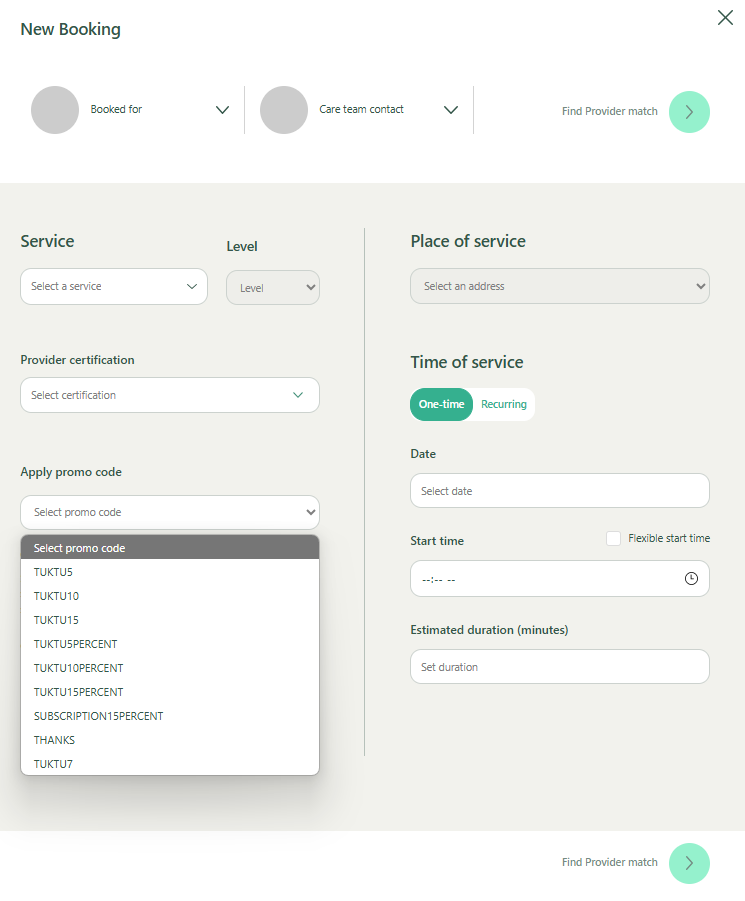The width and height of the screenshot is (745, 901).
Task: Close the New Booking dialog
Action: 725,17
